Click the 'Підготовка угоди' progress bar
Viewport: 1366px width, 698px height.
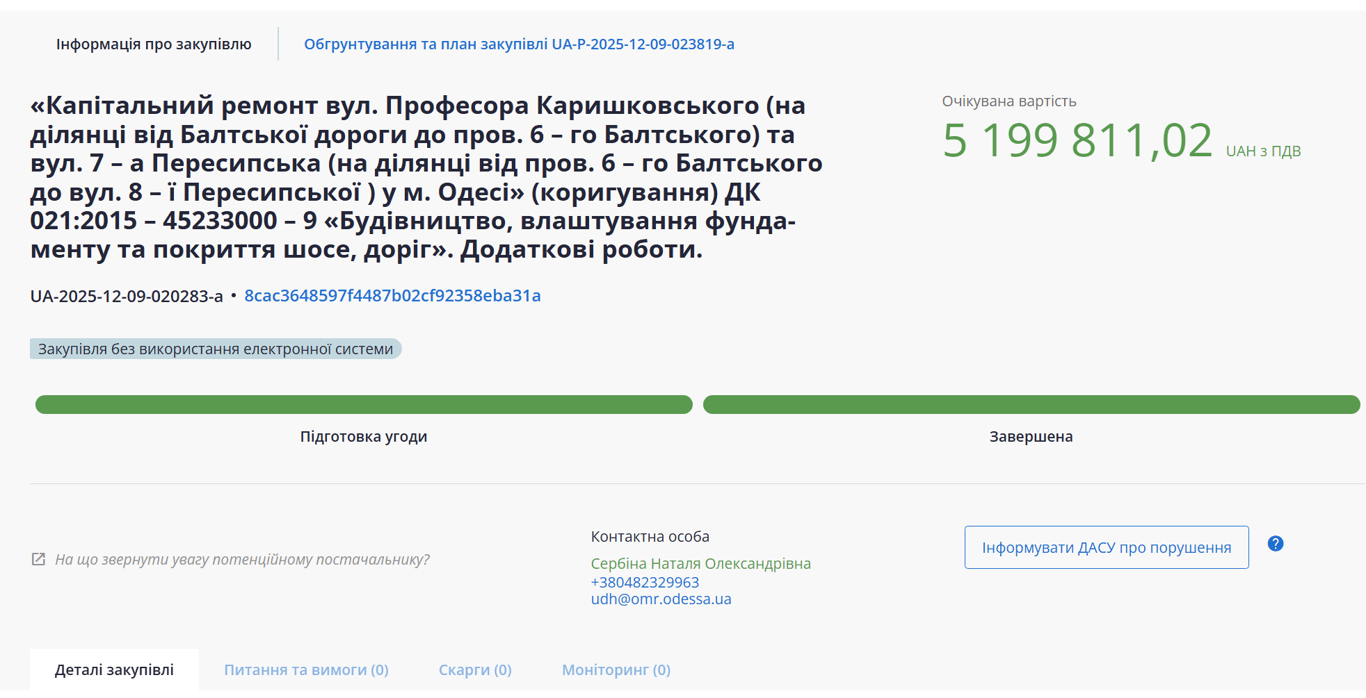pyautogui.click(x=362, y=404)
